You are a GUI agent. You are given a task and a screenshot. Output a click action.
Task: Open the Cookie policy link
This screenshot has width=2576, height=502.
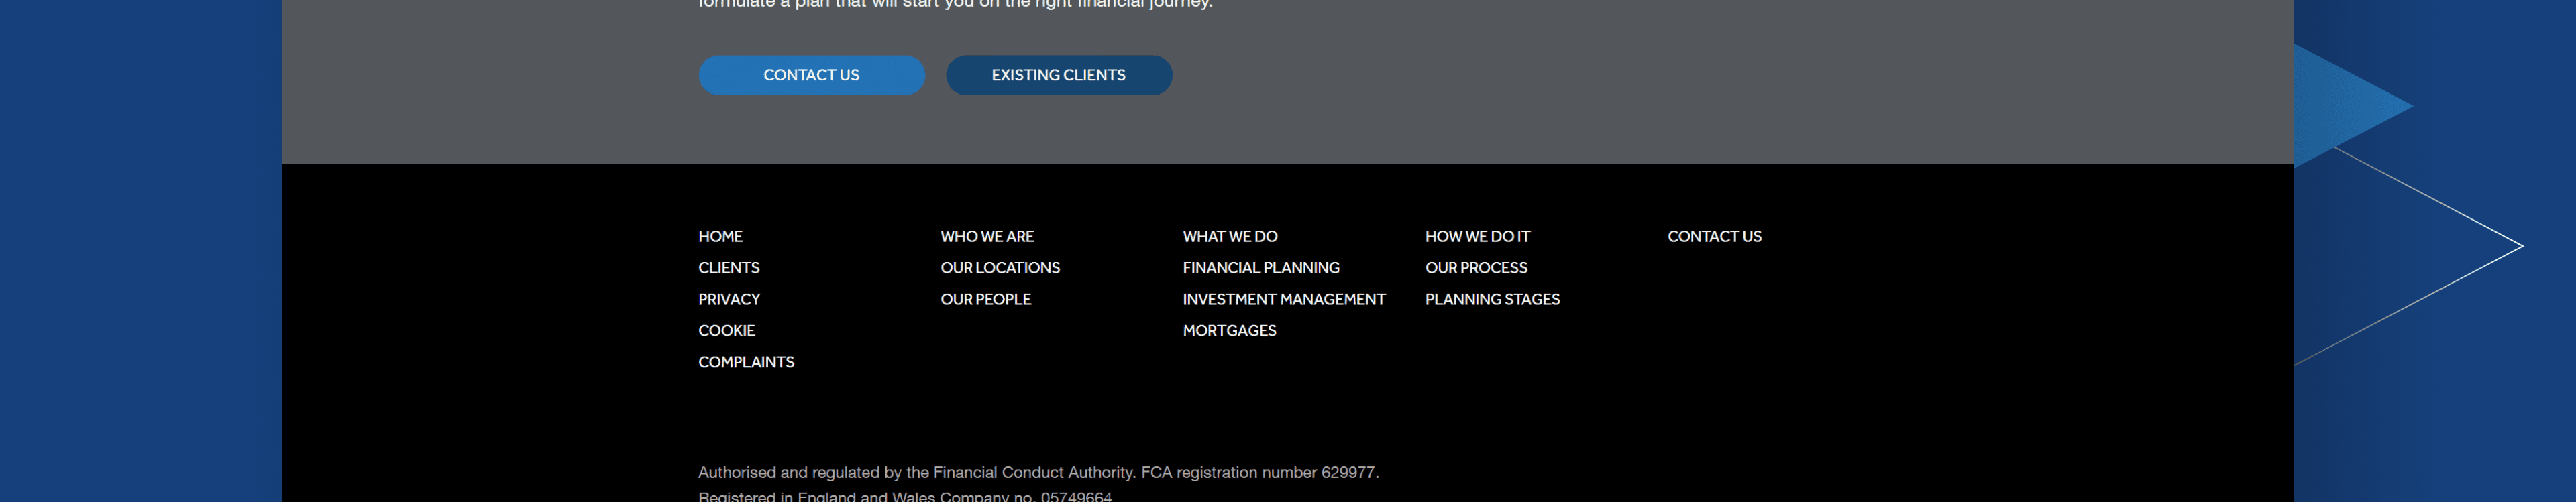(x=726, y=331)
